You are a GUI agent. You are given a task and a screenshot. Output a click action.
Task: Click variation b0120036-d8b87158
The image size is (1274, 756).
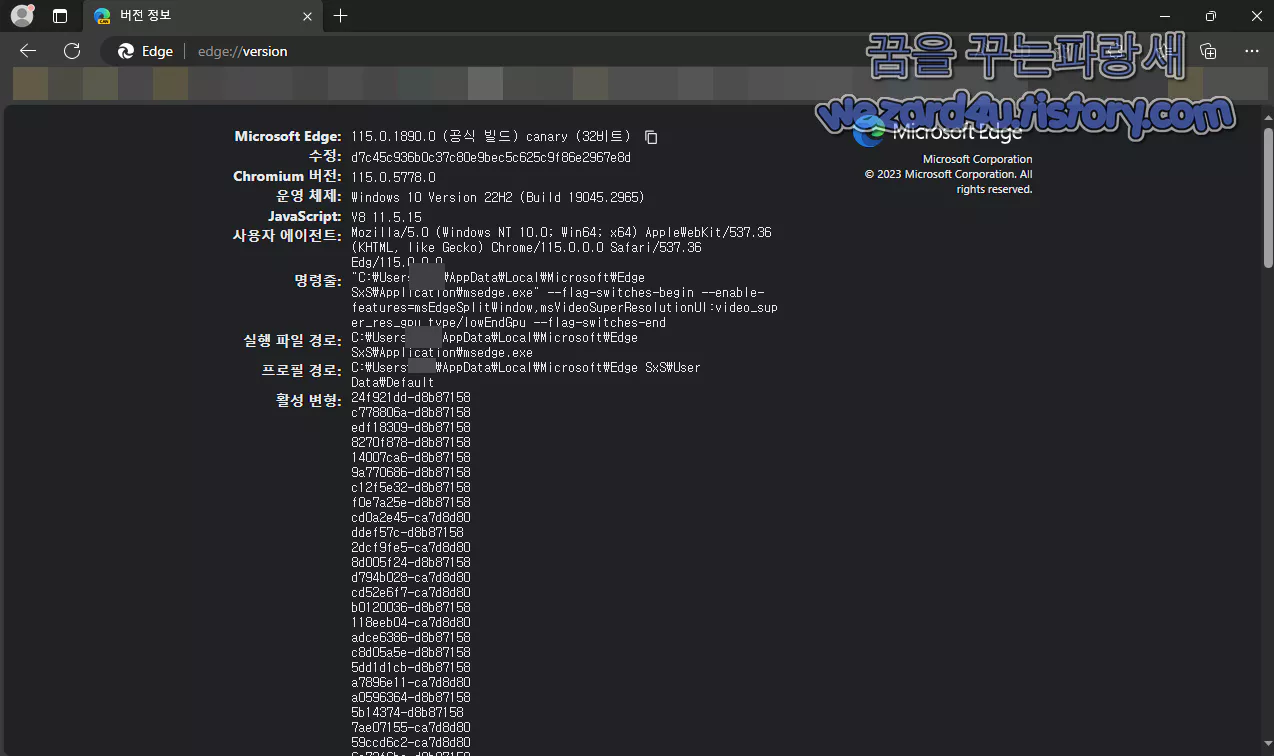[x=411, y=607]
